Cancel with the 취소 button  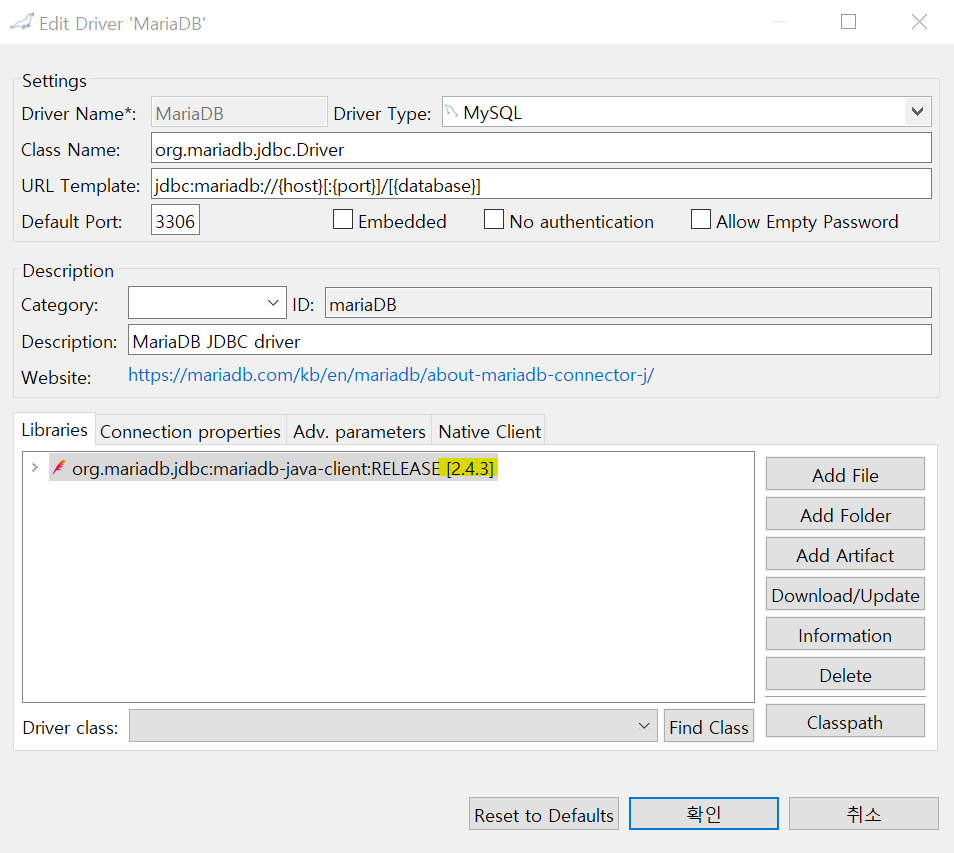864,814
